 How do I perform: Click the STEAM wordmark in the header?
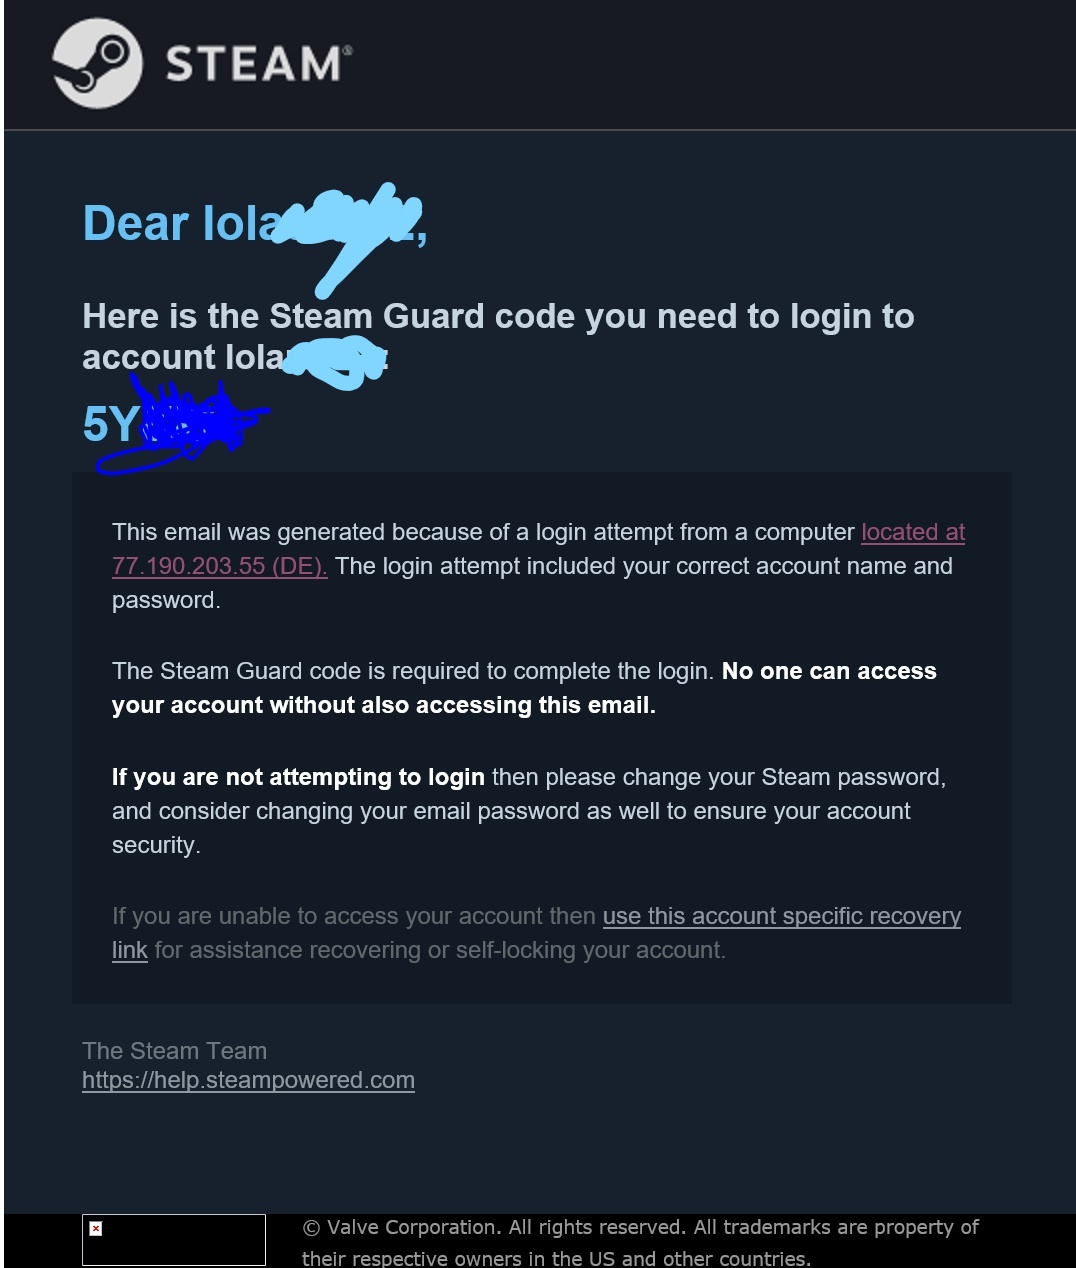[258, 64]
